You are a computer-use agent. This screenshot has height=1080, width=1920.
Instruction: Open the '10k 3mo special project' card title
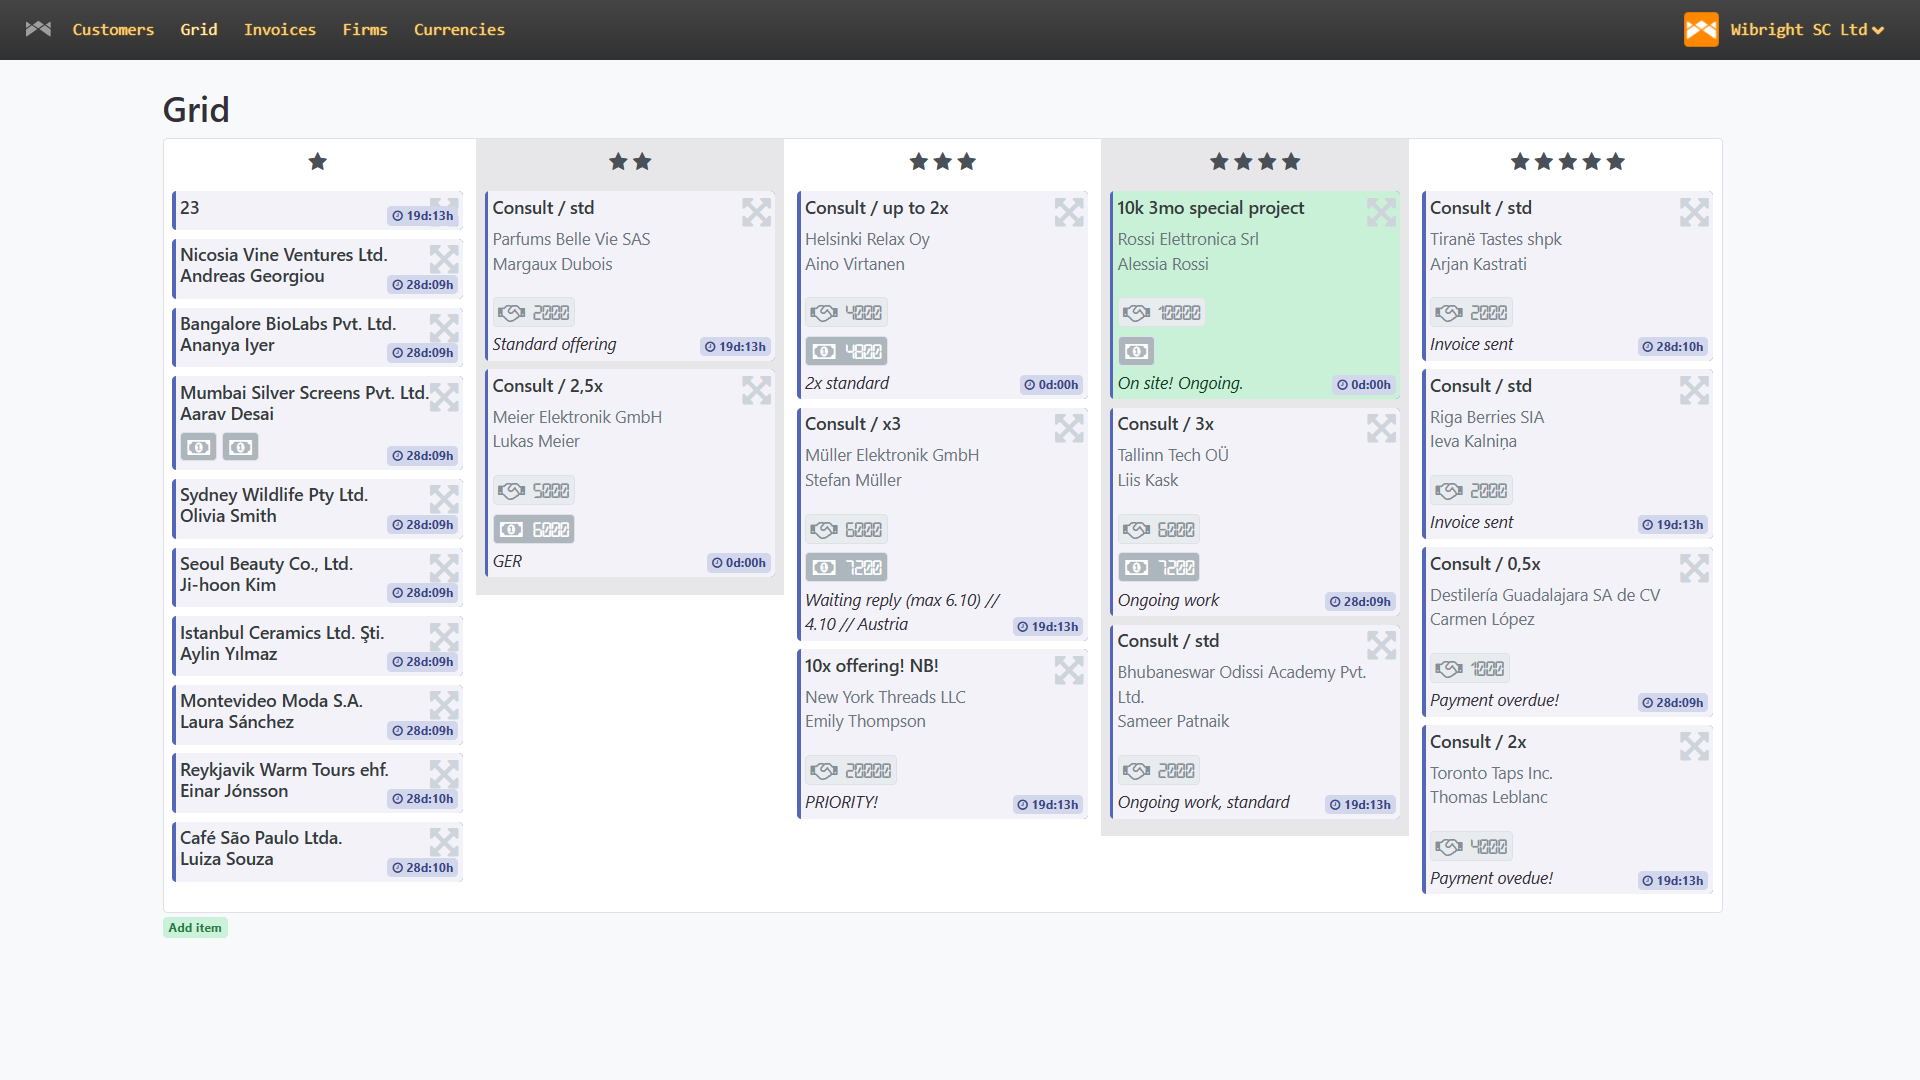(1211, 208)
